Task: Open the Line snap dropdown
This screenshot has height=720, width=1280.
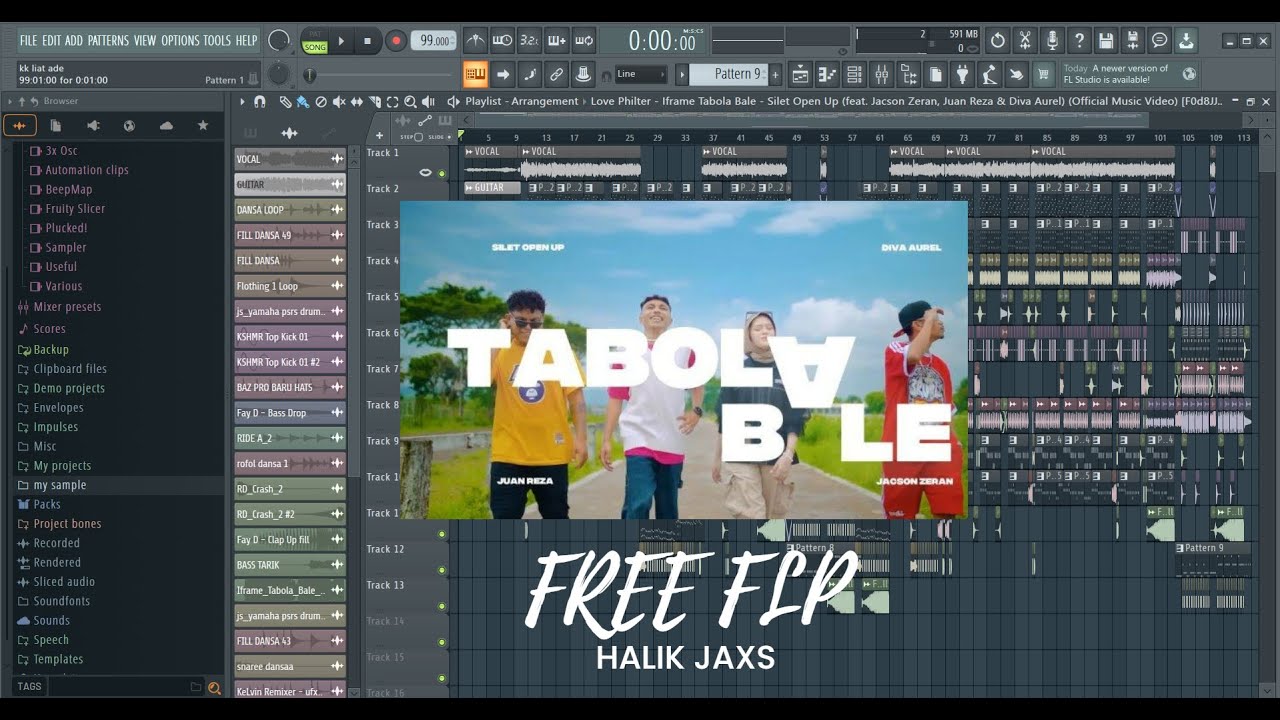Action: pos(640,74)
